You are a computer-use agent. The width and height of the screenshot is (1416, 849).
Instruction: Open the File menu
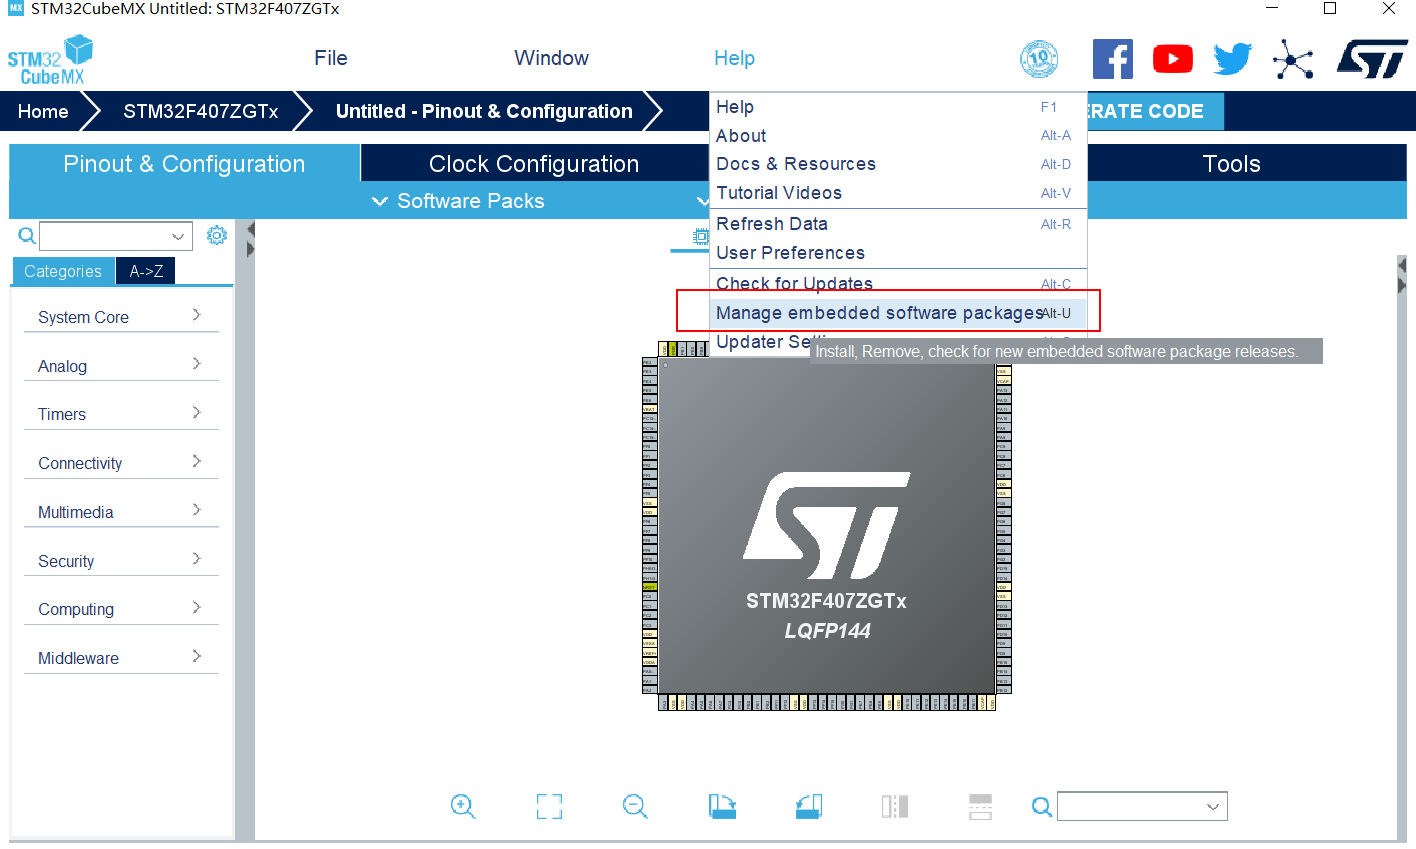(x=331, y=58)
